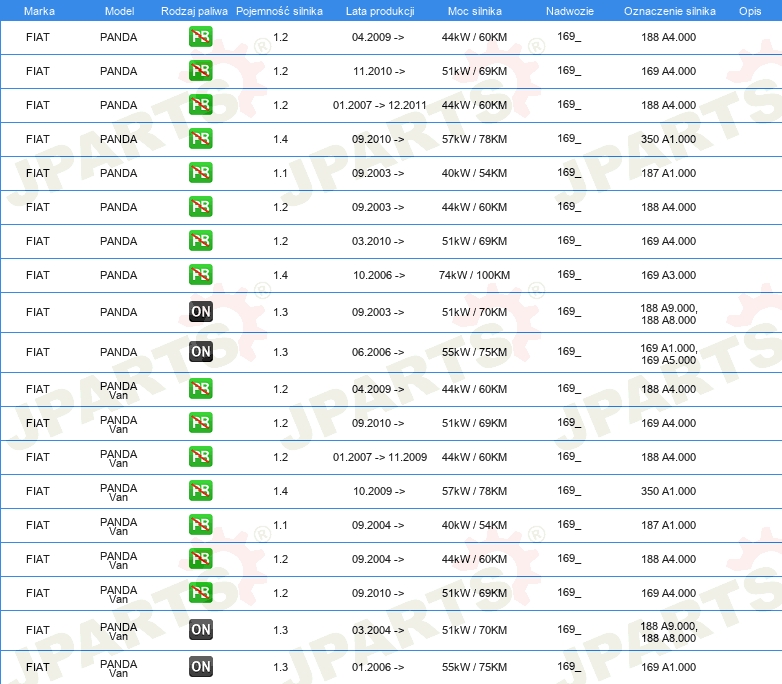Click the Pojemność silnika column header
The width and height of the screenshot is (782, 684).
[x=279, y=11]
